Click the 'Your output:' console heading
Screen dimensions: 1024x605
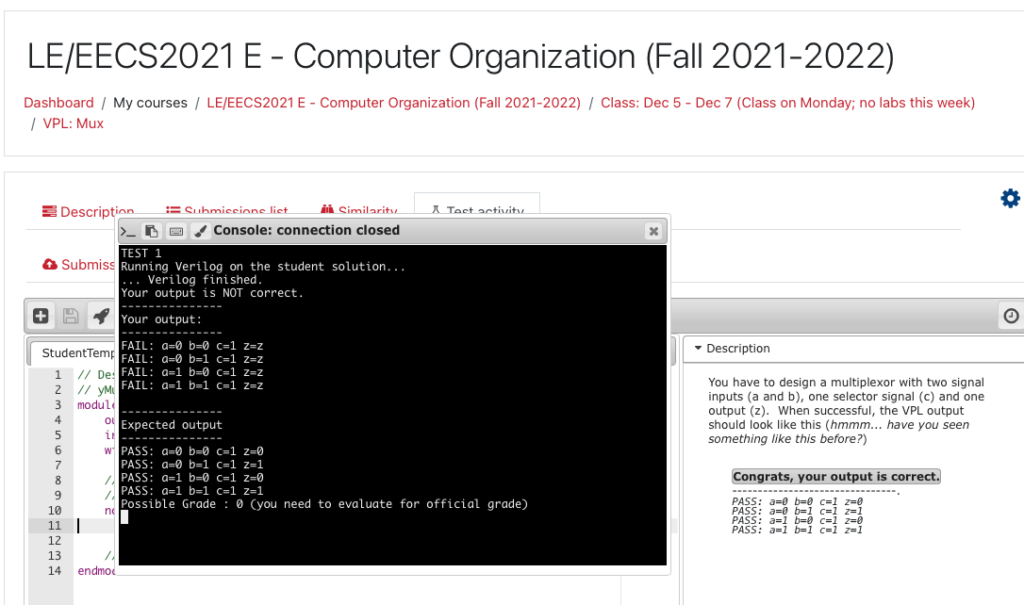point(161,319)
